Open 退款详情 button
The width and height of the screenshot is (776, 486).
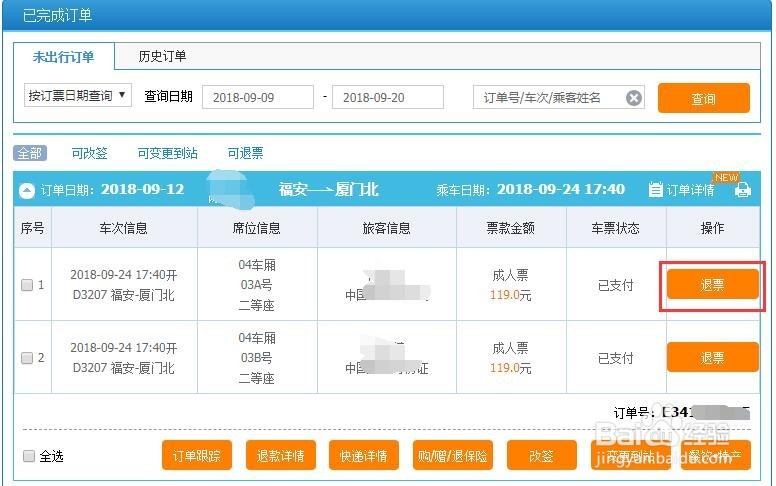(x=281, y=455)
